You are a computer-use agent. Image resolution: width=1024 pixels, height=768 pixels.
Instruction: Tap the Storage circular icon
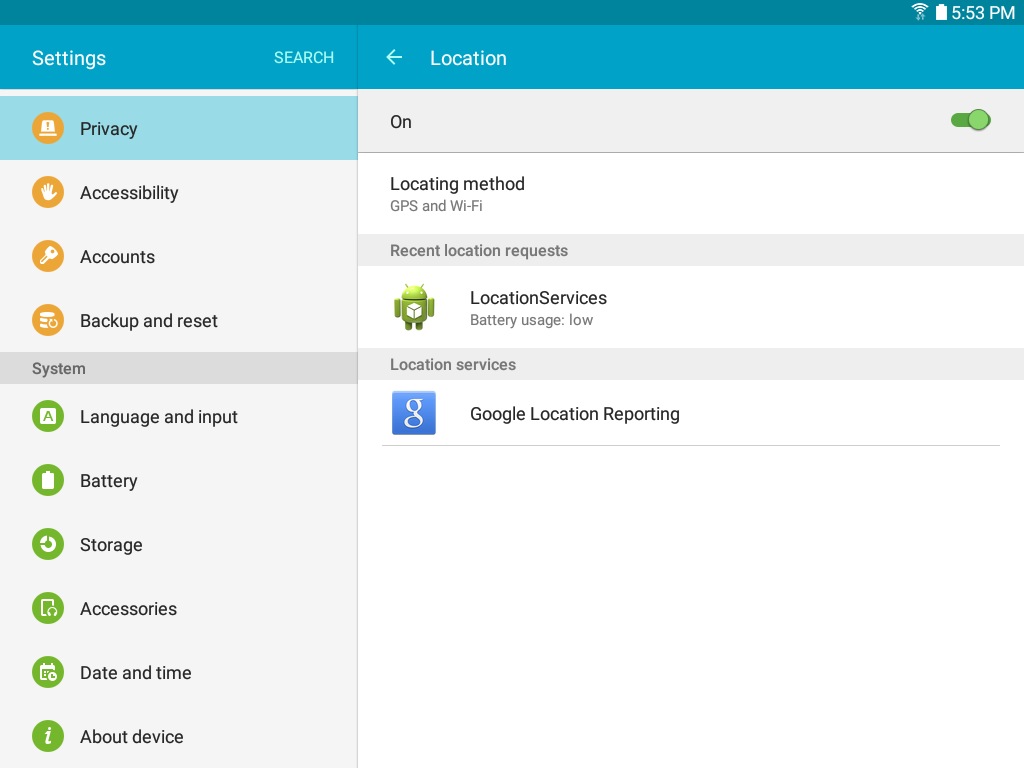coord(48,544)
